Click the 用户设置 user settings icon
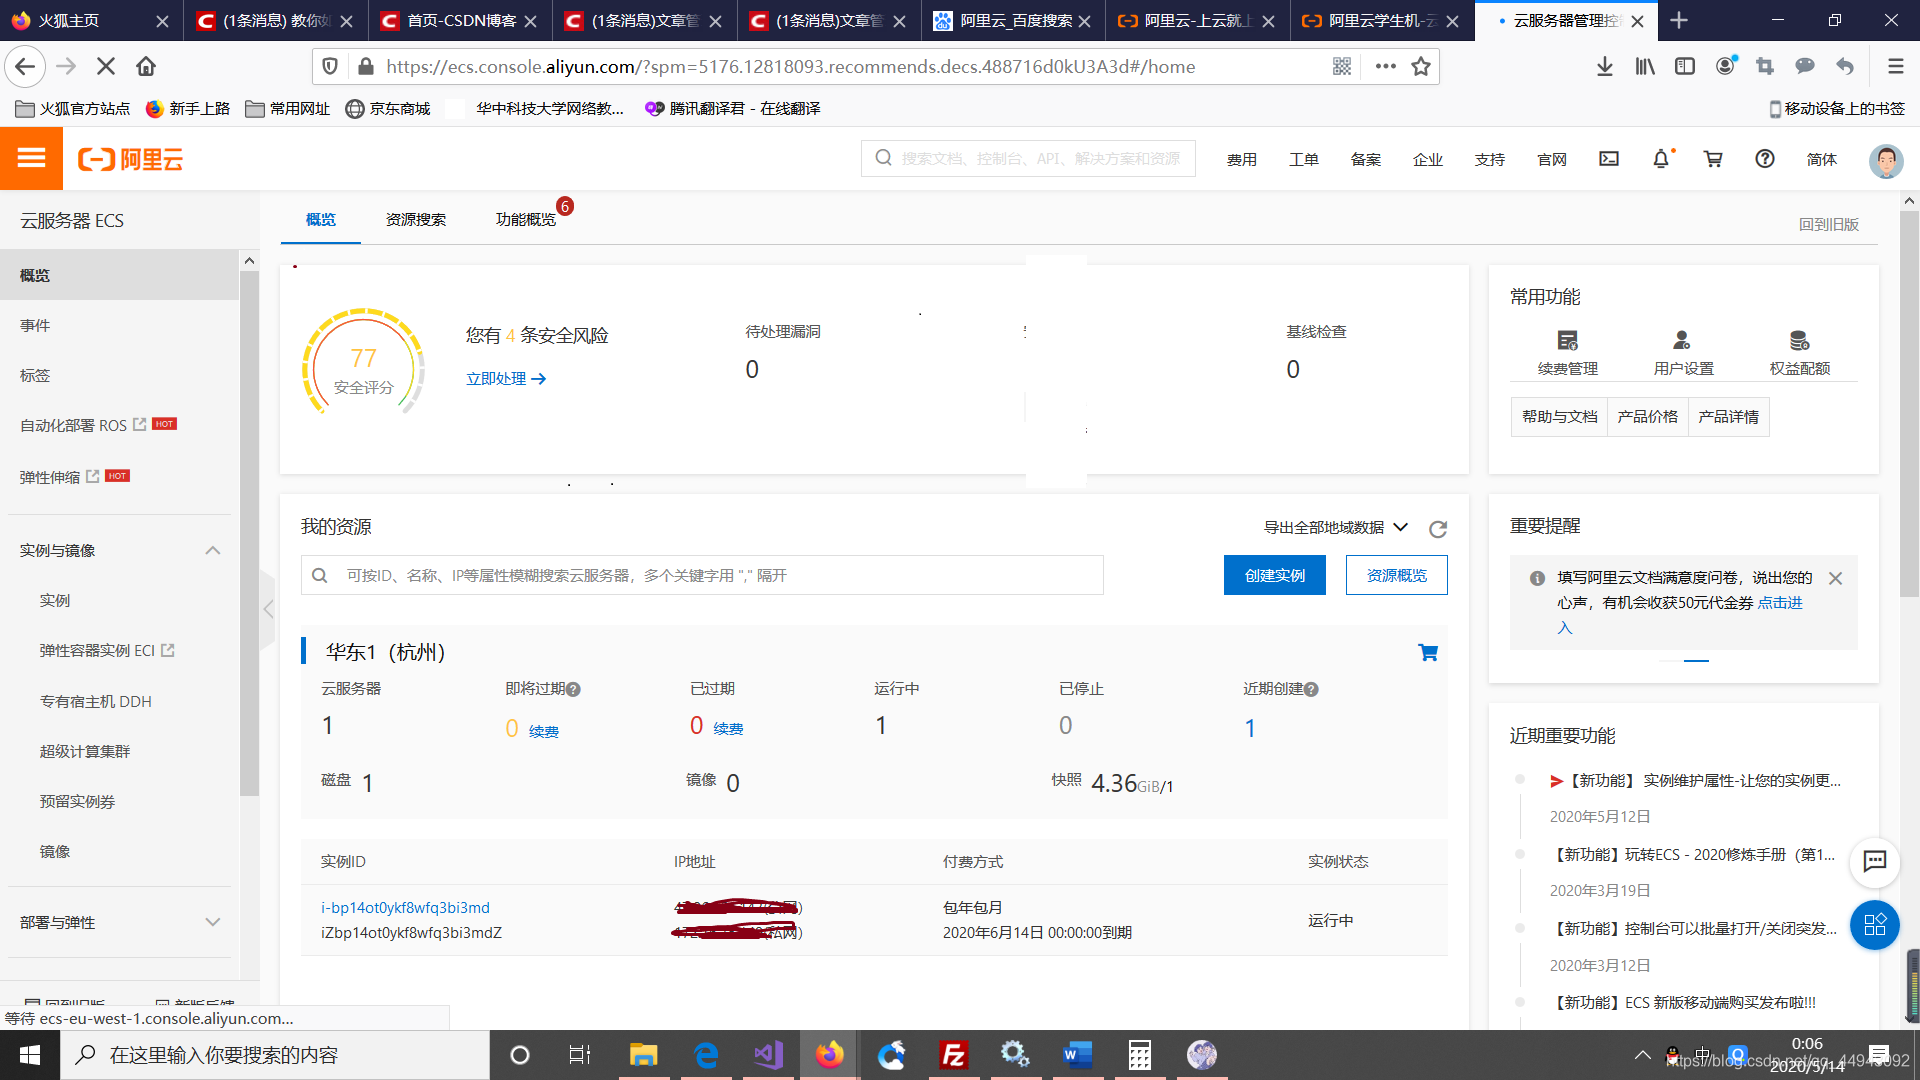The width and height of the screenshot is (1920, 1080). 1682,341
